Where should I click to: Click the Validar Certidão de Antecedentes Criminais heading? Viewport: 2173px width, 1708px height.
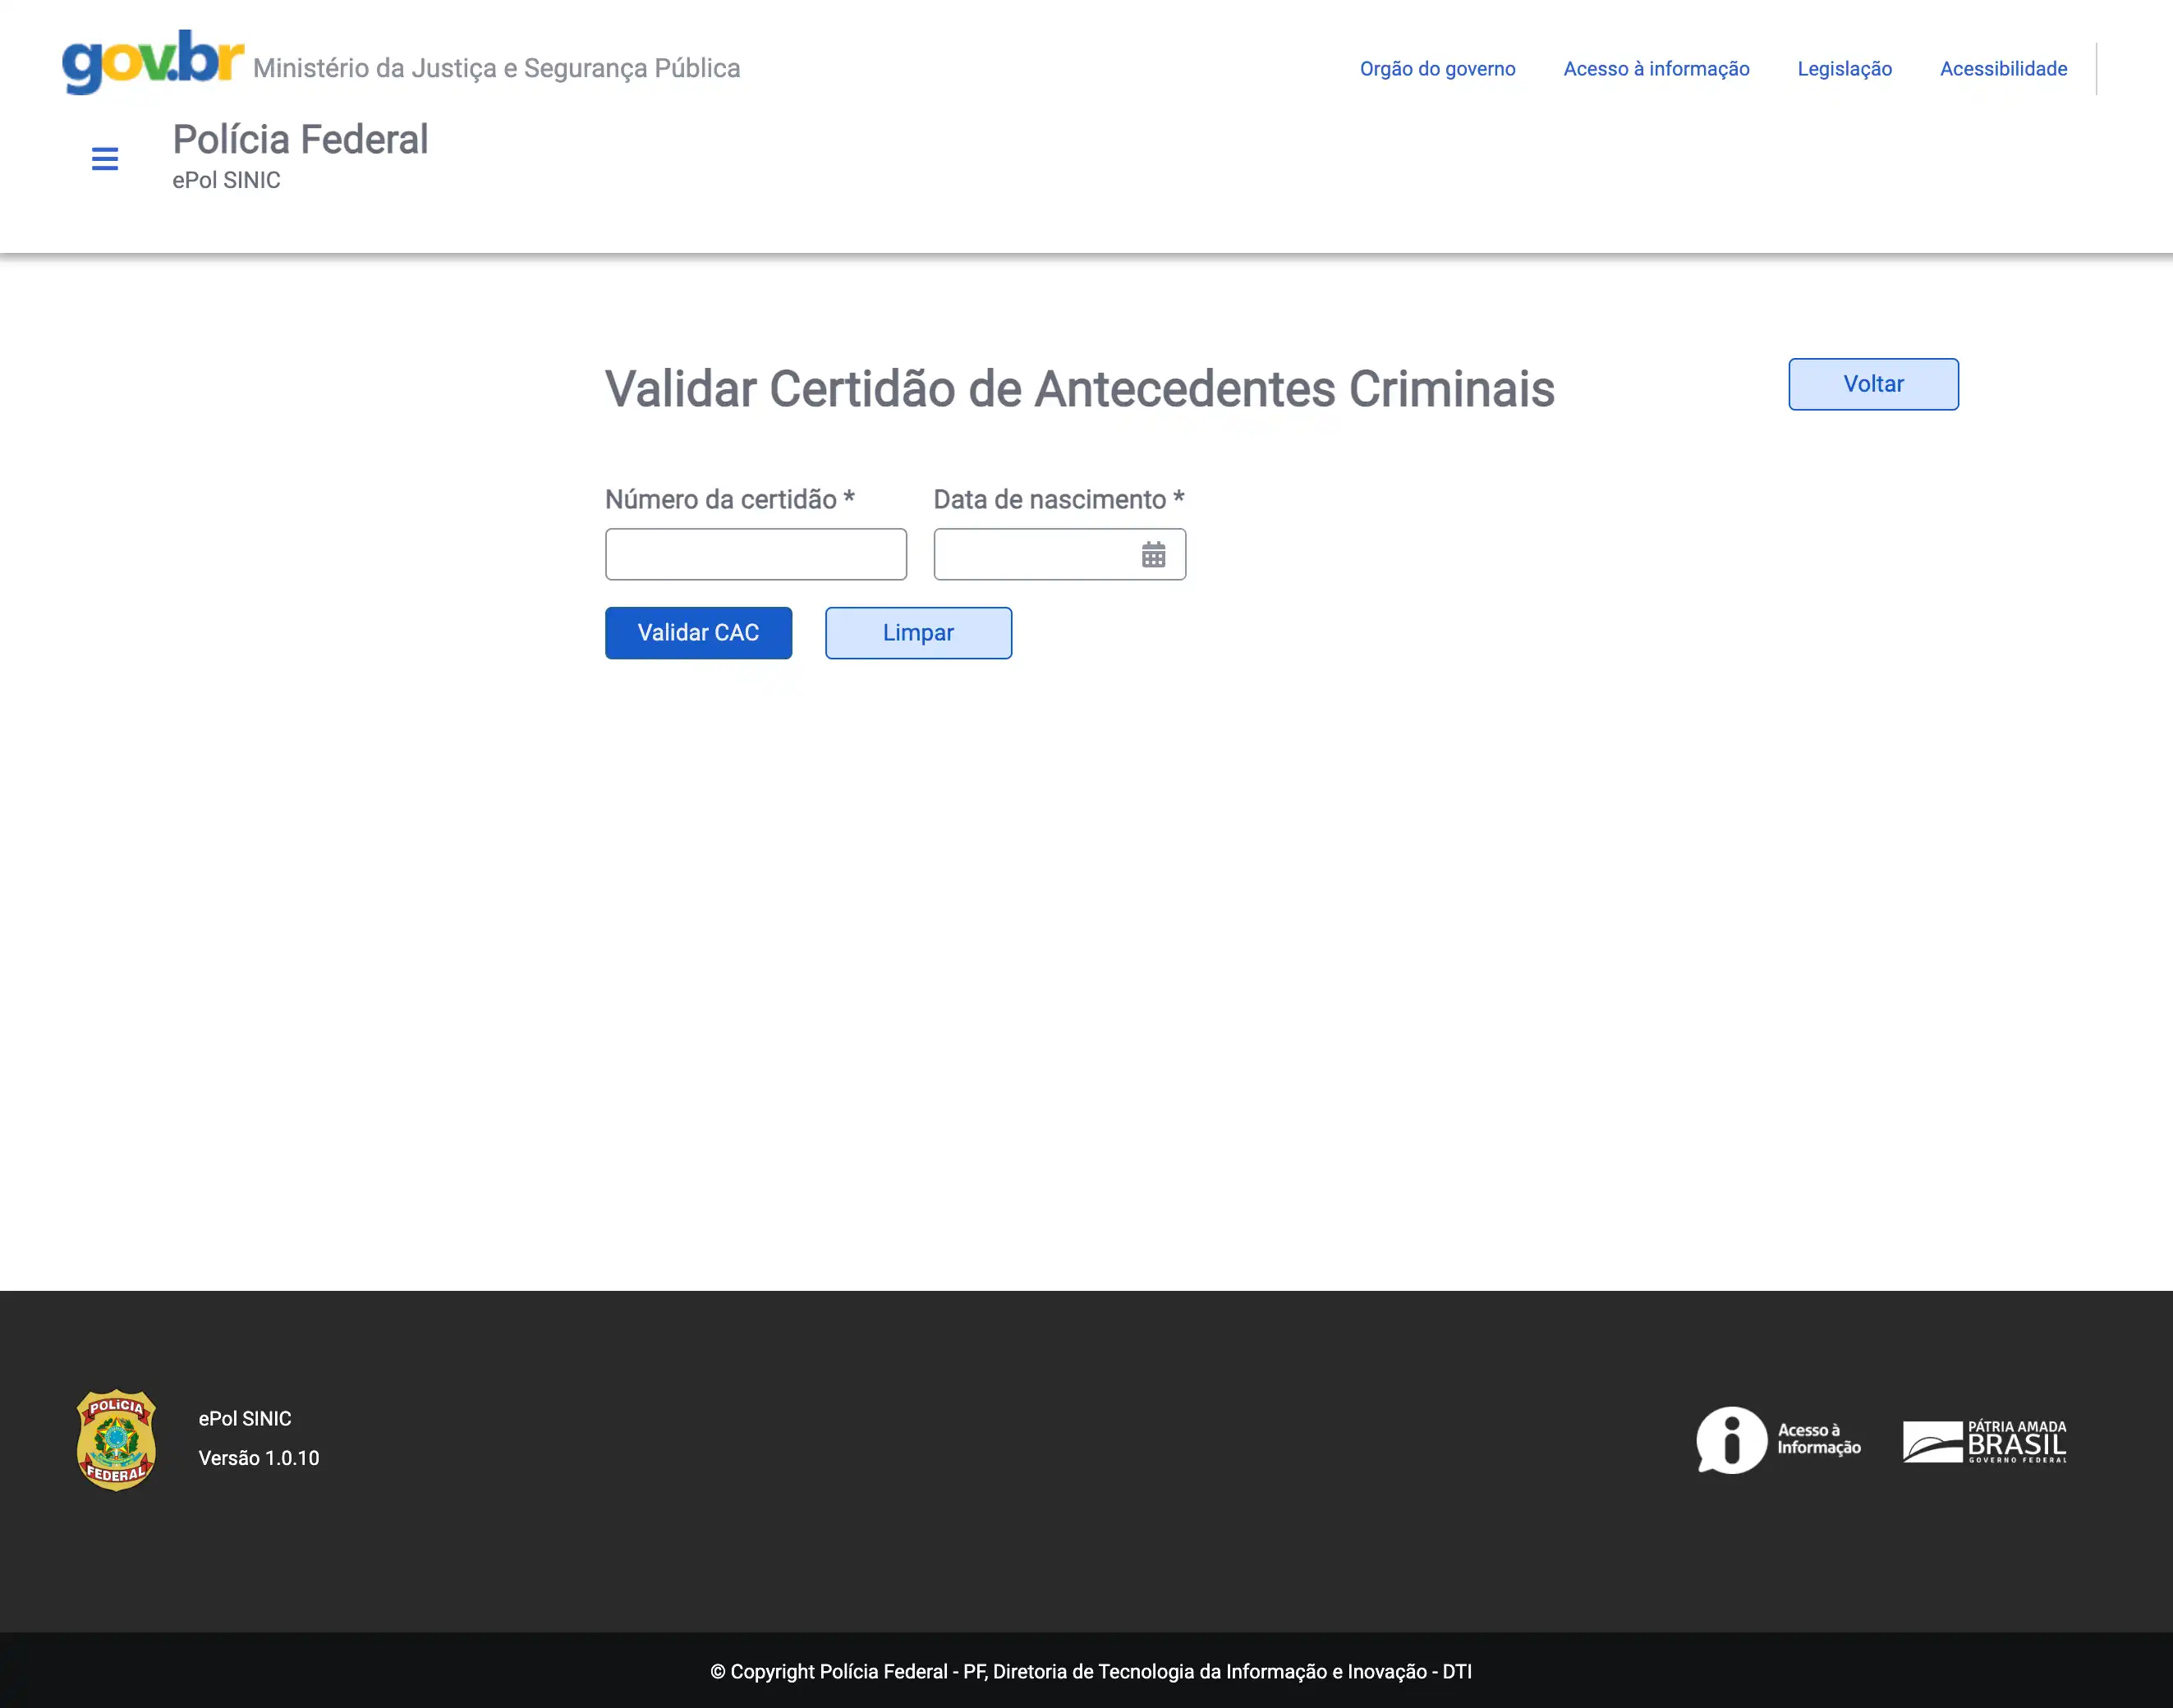(x=1079, y=389)
